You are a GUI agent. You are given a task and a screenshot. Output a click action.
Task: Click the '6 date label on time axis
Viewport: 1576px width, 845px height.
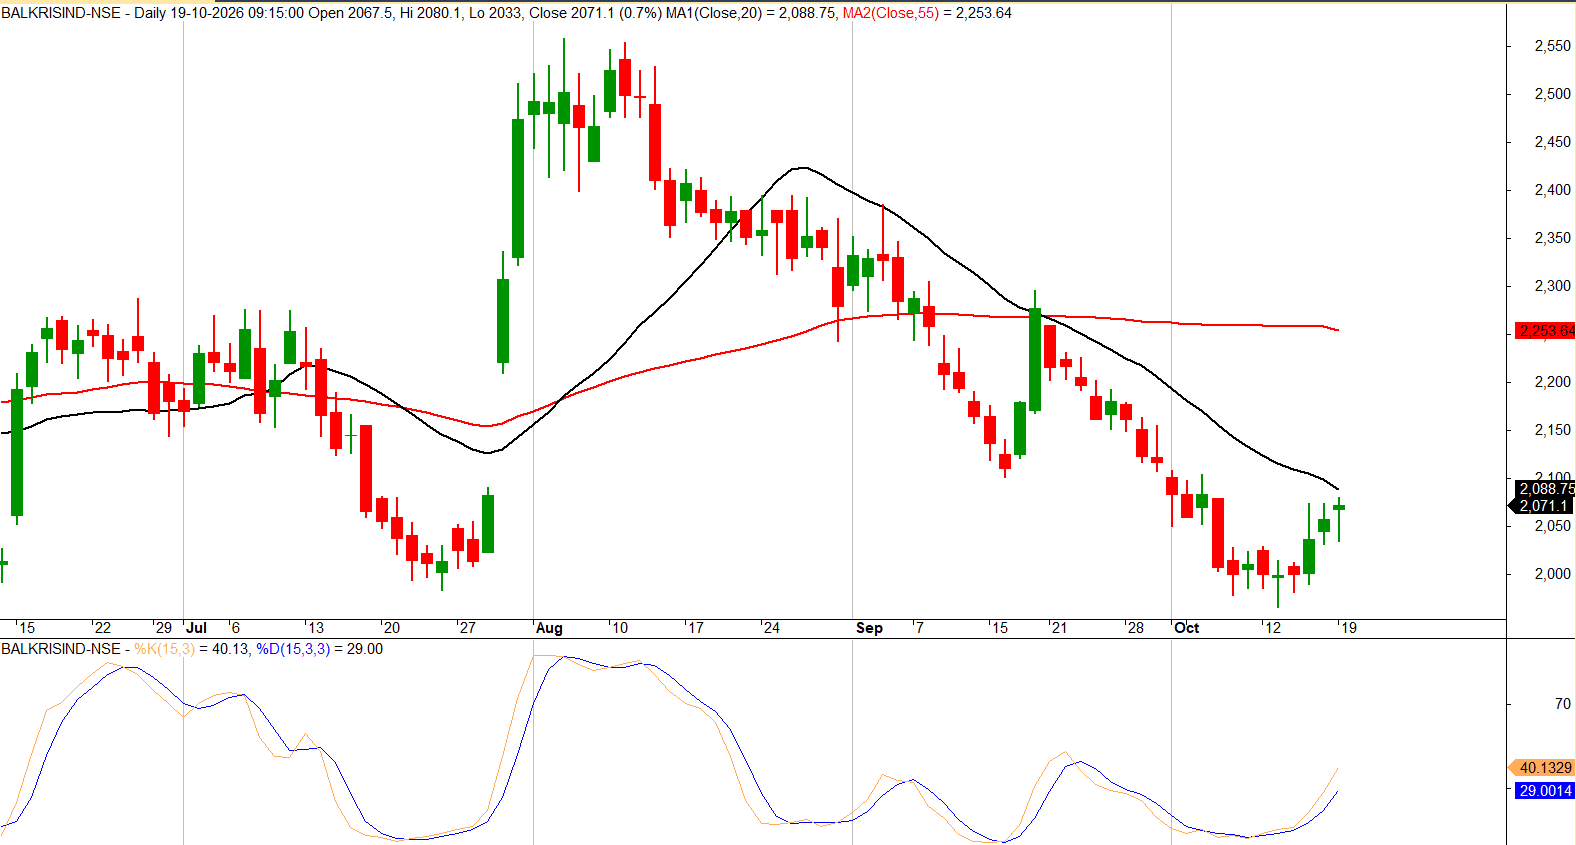(235, 628)
